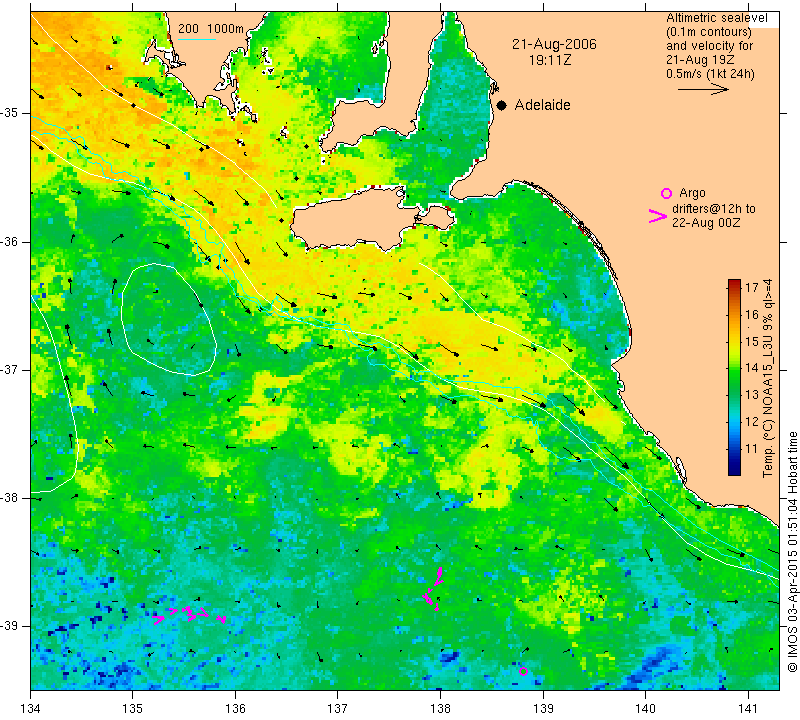
Task: Click the date label '21-Aug-2006'
Action: 555,44
